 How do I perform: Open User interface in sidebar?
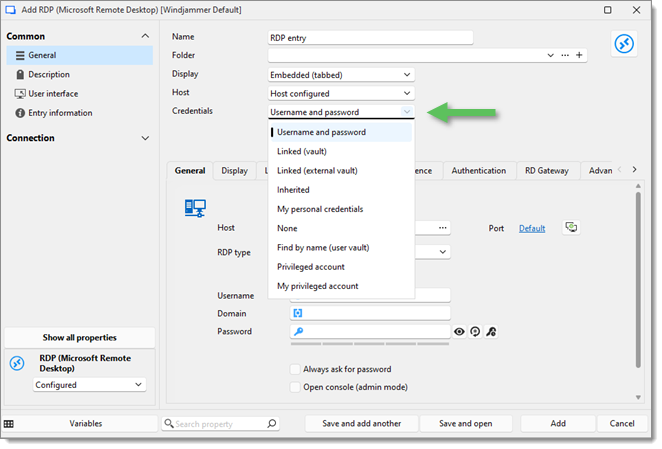click(80, 94)
